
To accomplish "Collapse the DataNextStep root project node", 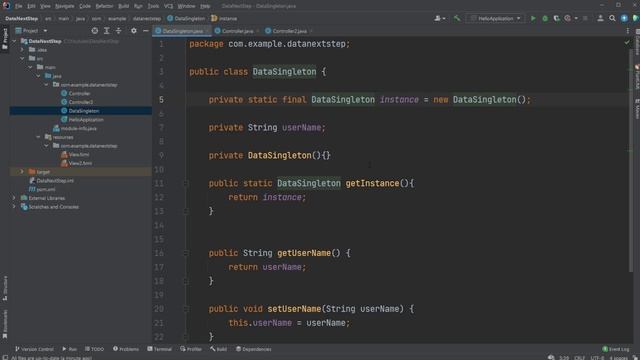I will pyautogui.click(x=14, y=41).
